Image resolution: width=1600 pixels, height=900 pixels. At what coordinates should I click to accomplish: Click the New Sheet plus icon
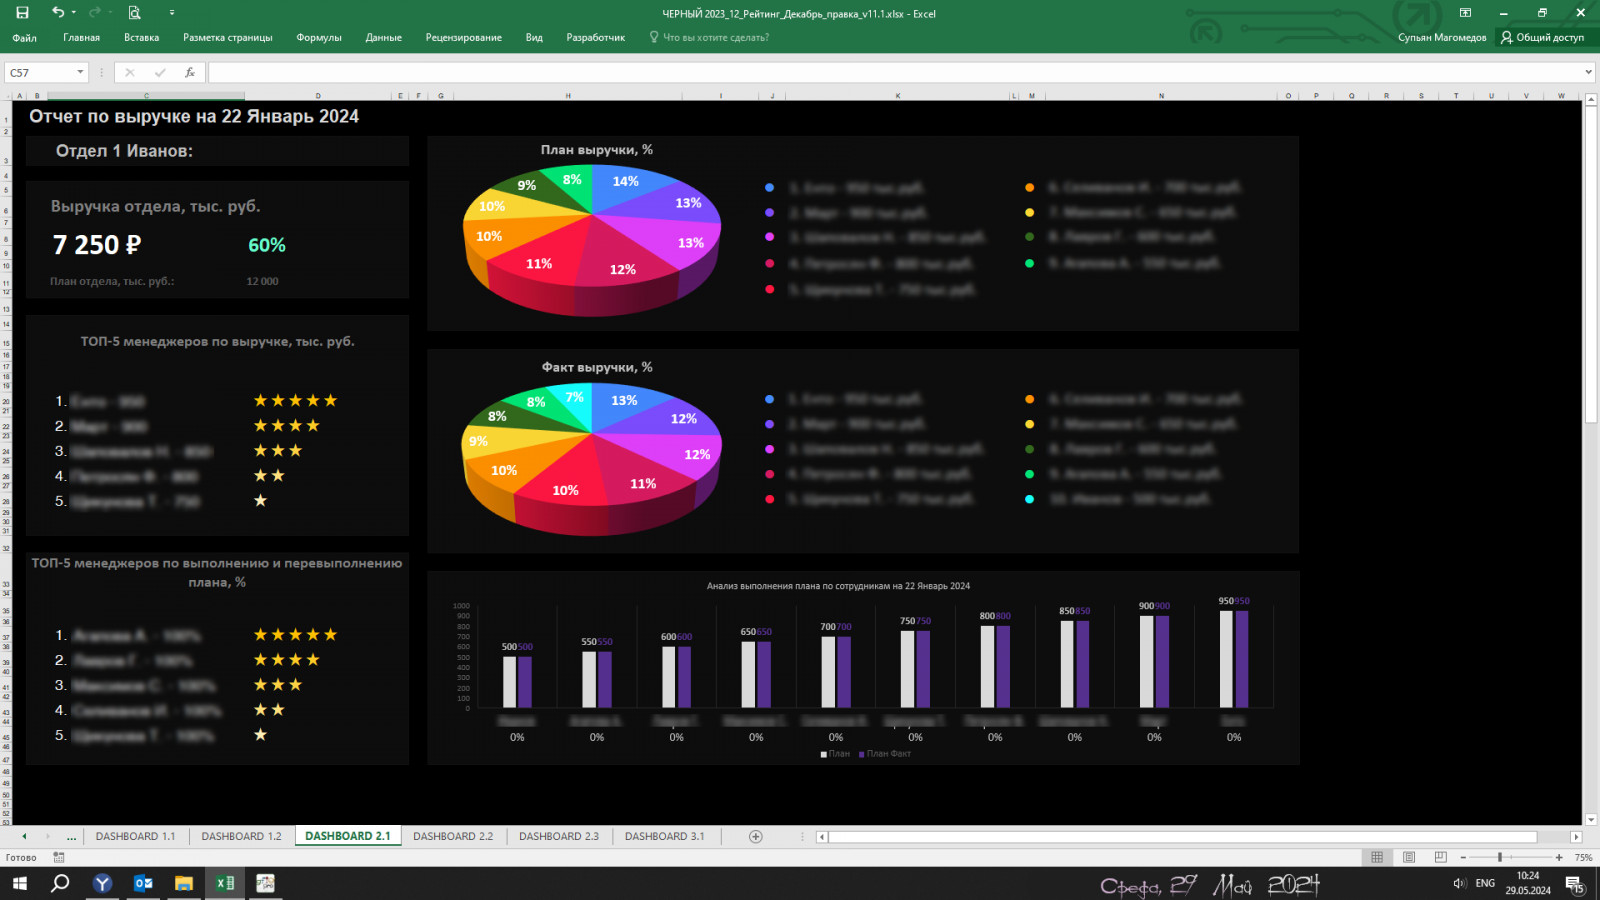(756, 836)
